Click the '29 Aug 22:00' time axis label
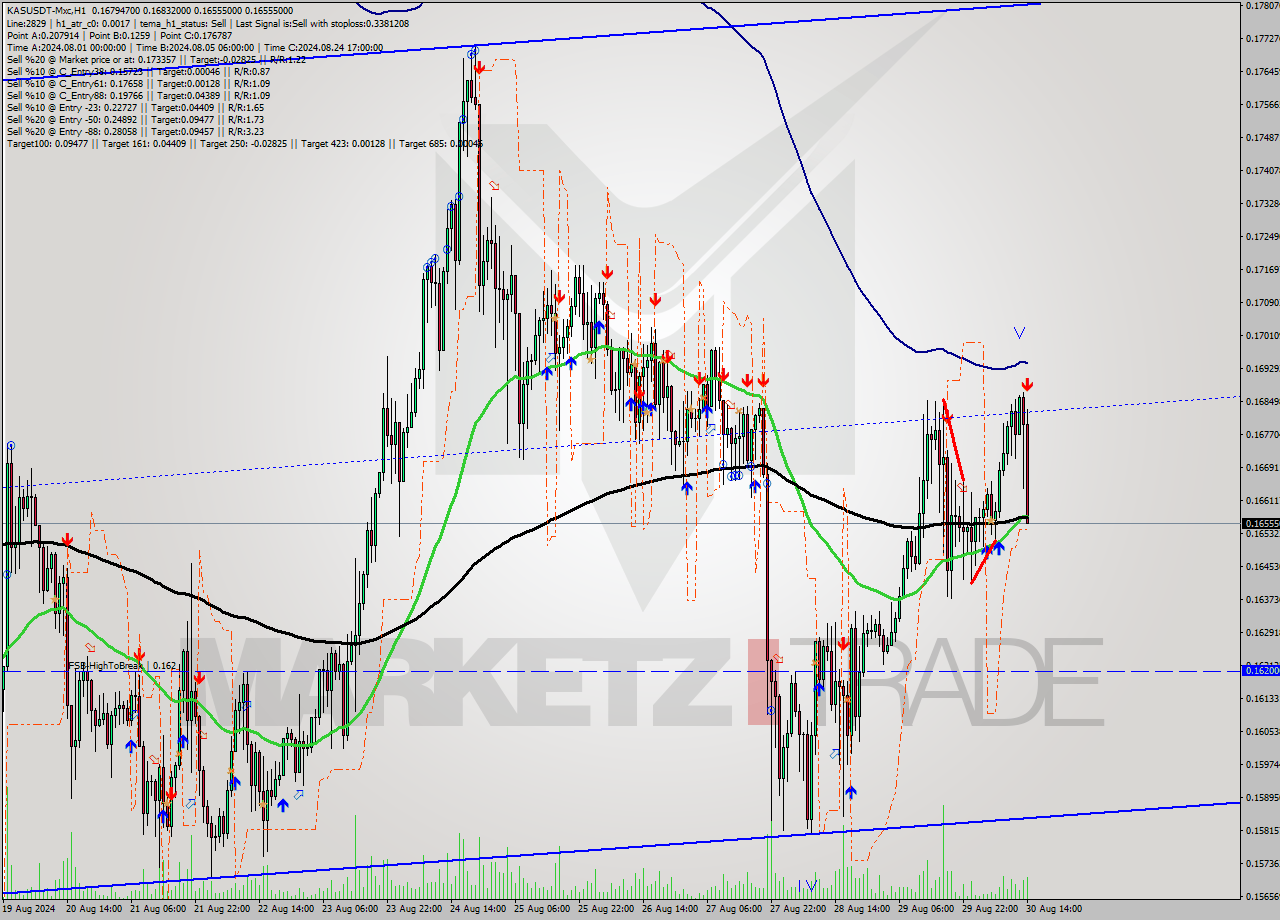 [989, 909]
